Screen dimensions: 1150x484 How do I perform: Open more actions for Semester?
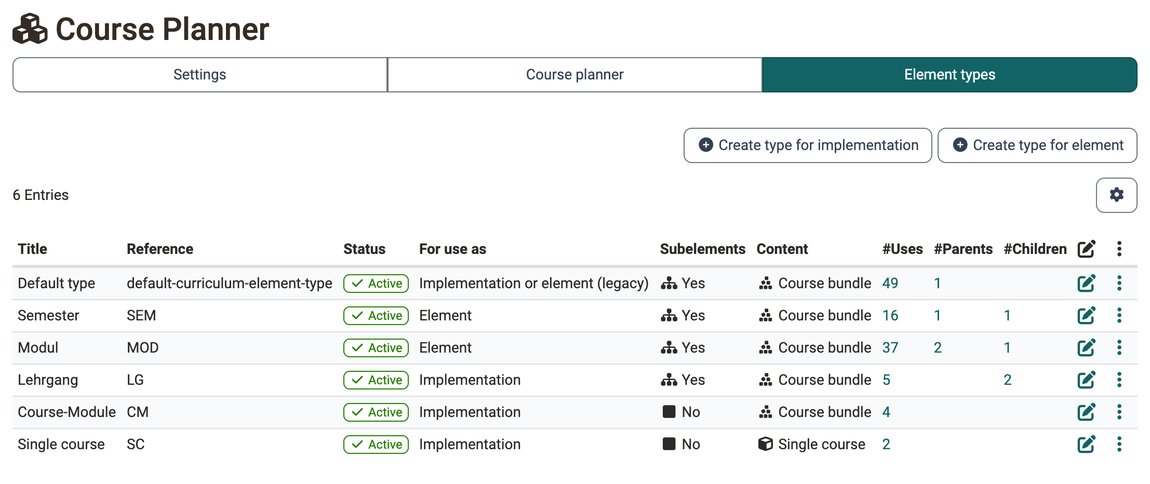1119,315
